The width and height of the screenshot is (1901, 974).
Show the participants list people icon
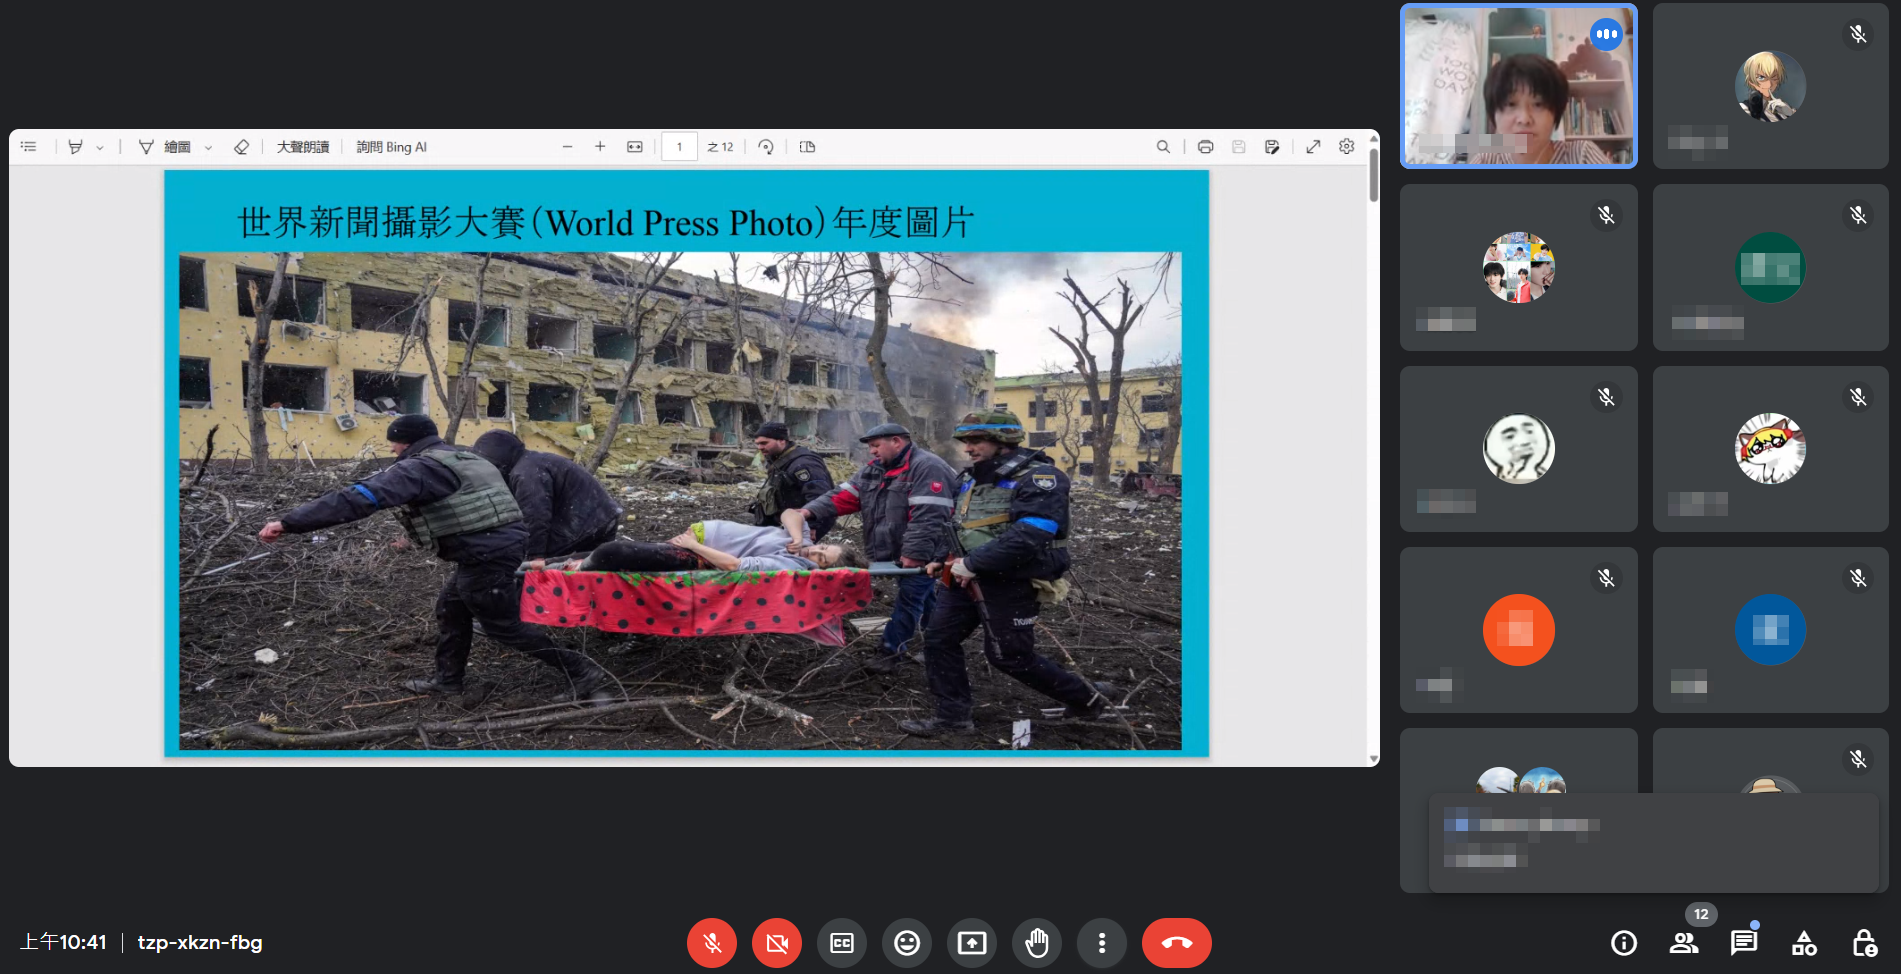click(x=1684, y=943)
